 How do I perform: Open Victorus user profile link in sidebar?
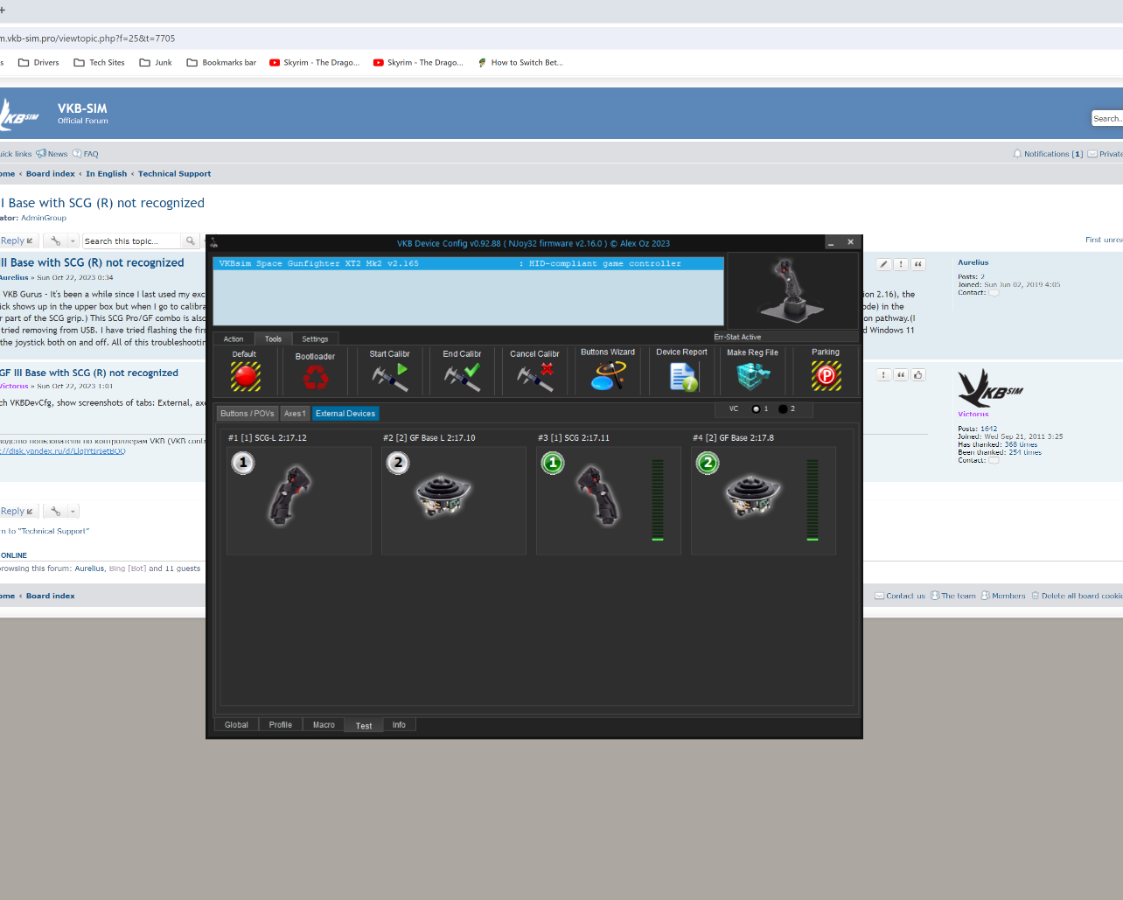point(973,414)
